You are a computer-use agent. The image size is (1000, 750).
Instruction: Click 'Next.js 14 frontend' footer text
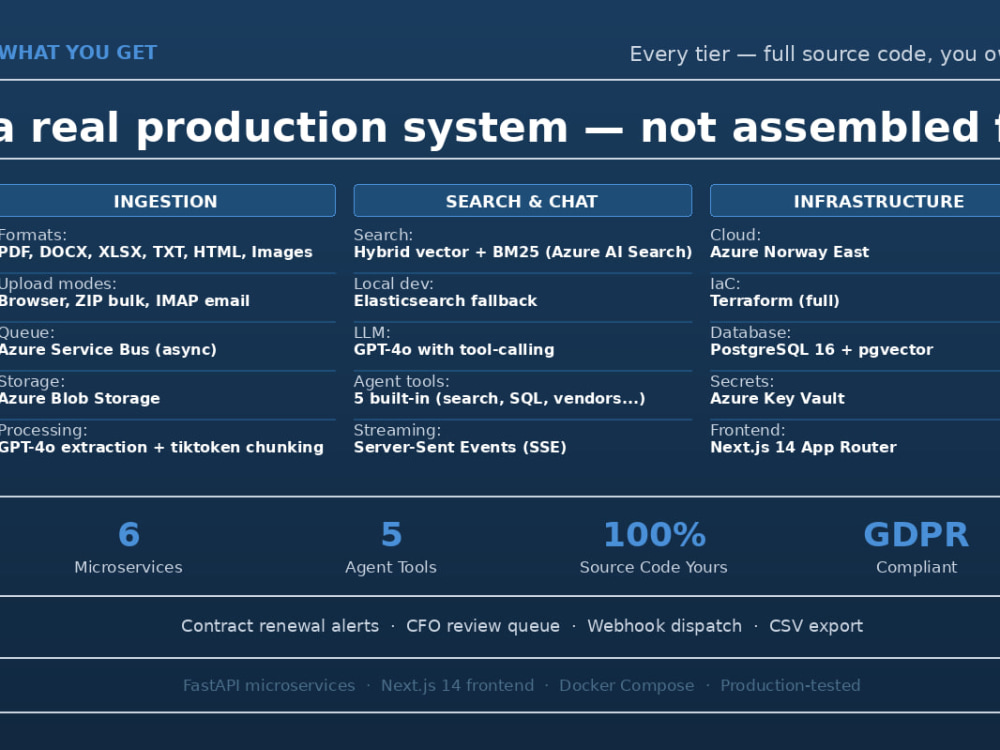point(457,685)
